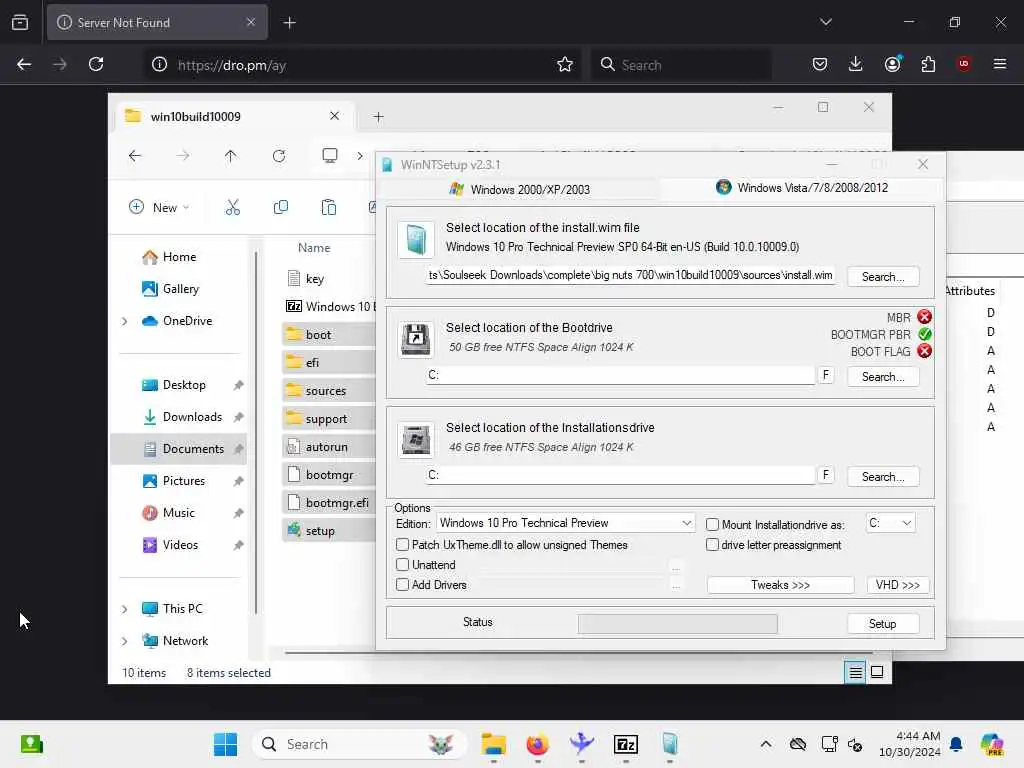Open a new Firefox tab
This screenshot has height=768, width=1024.
click(289, 22)
